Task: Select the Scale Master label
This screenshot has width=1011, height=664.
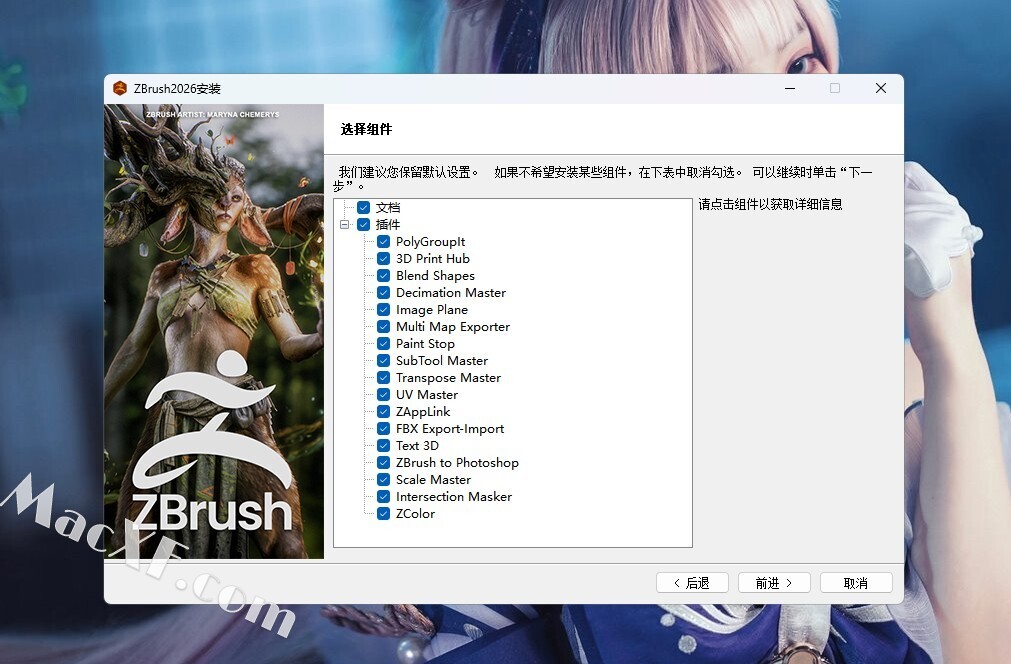Action: (x=433, y=480)
